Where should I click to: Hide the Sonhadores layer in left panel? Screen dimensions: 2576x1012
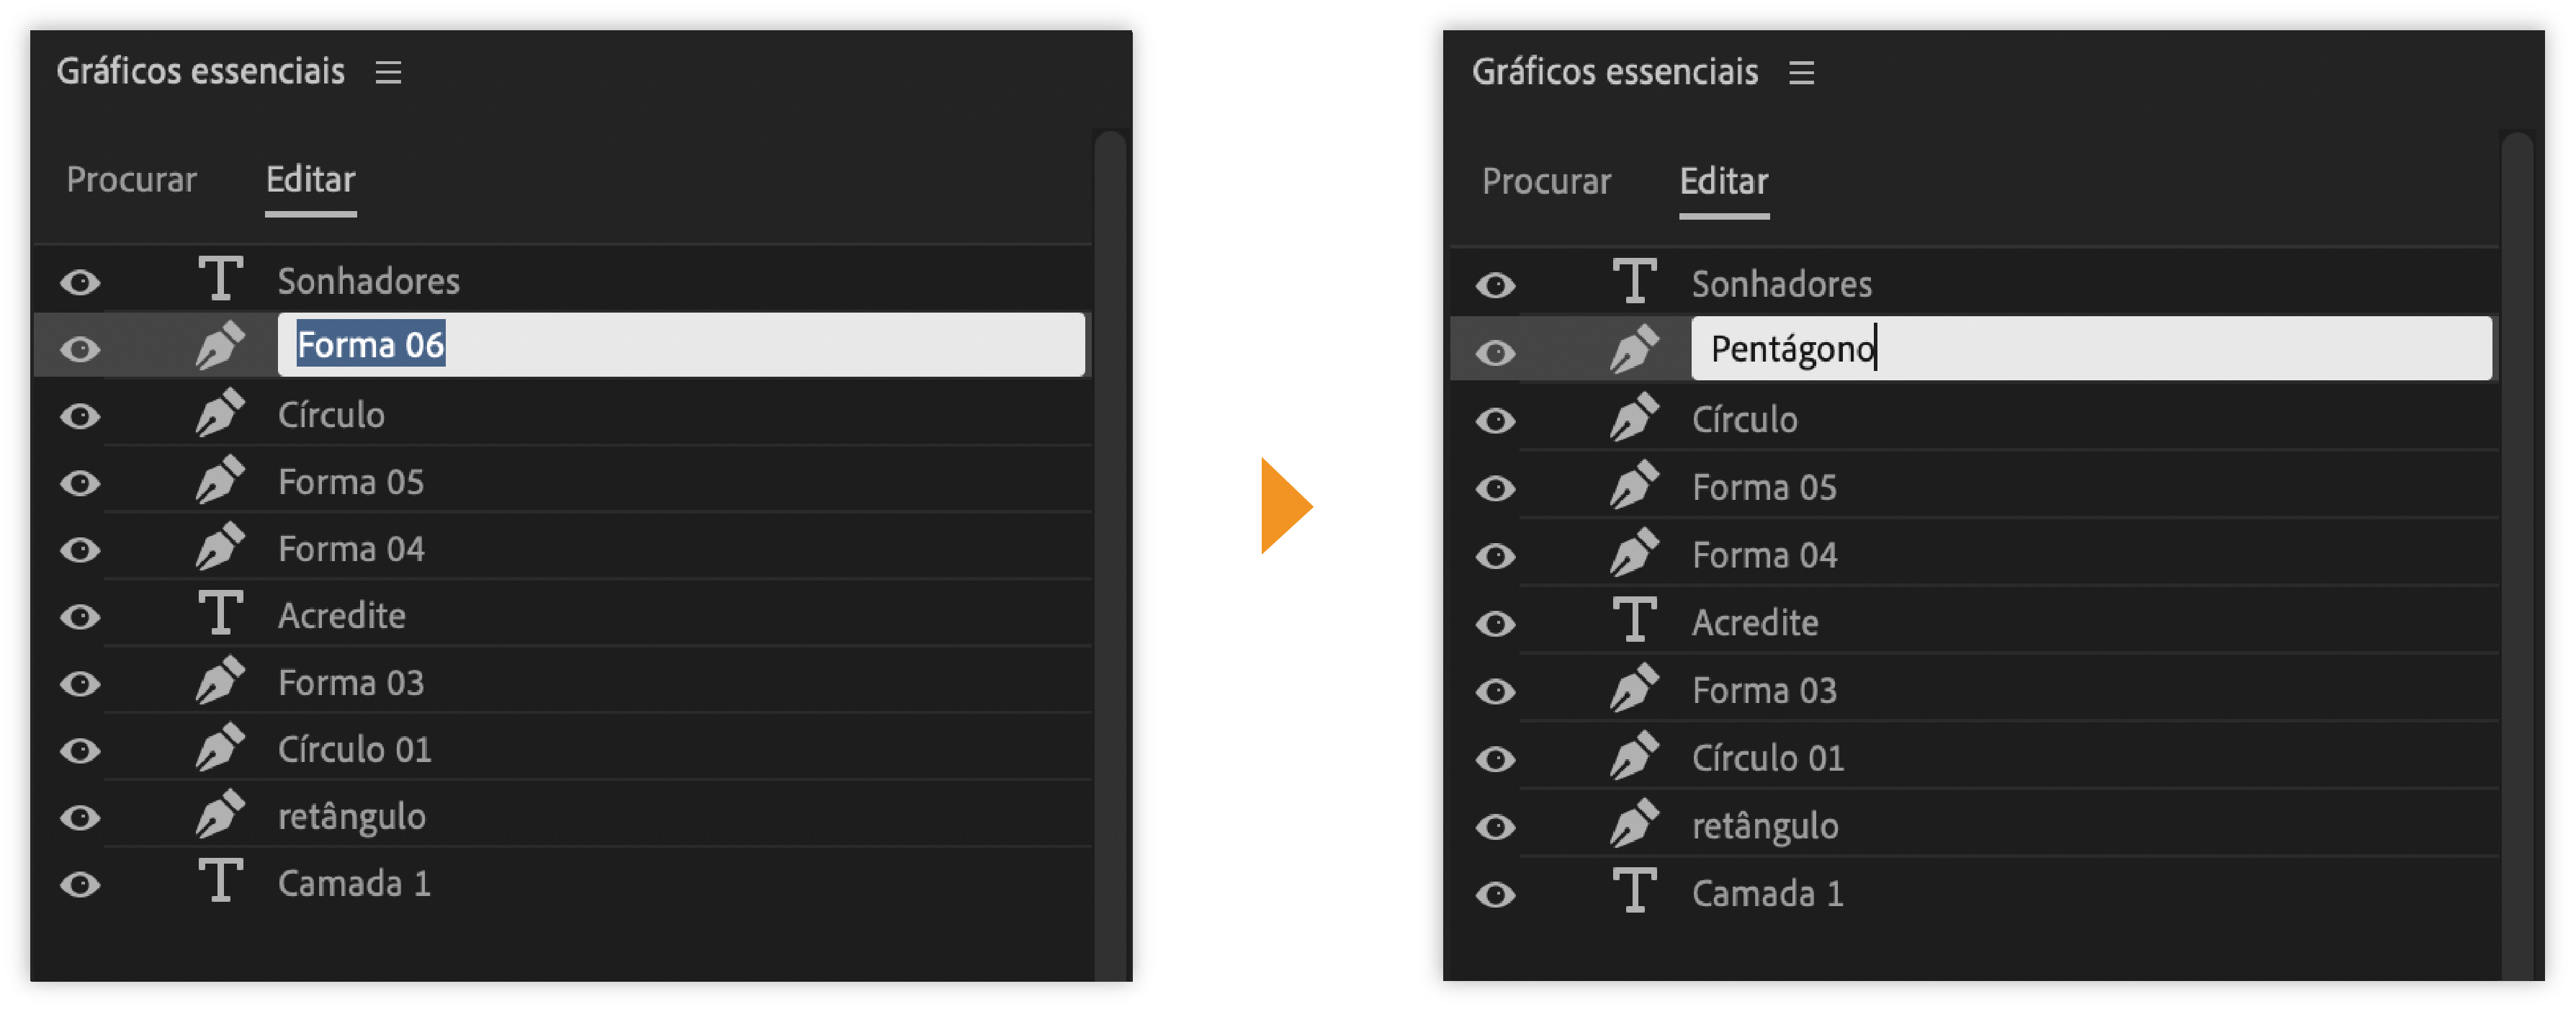tap(80, 282)
